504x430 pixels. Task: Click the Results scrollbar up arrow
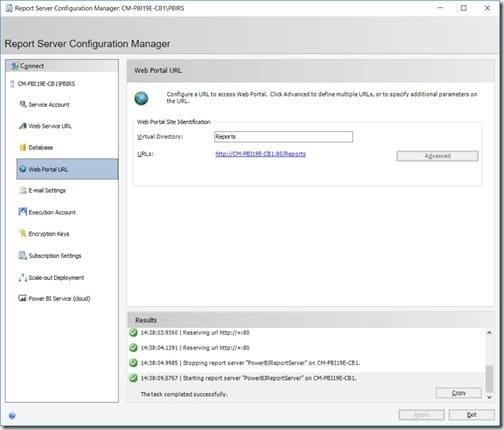(489, 332)
